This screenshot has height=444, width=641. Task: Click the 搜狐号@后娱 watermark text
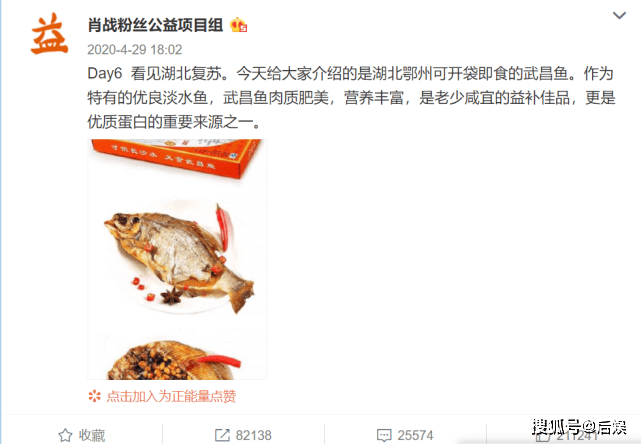(579, 427)
